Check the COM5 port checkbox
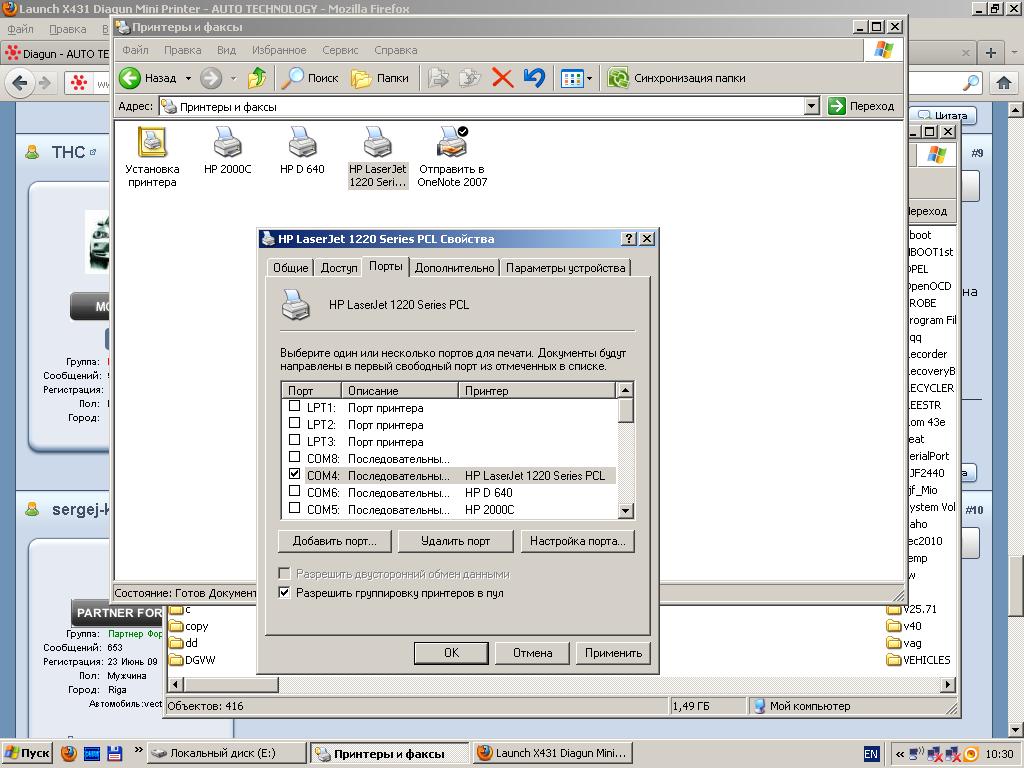This screenshot has height=768, width=1024. tap(295, 508)
